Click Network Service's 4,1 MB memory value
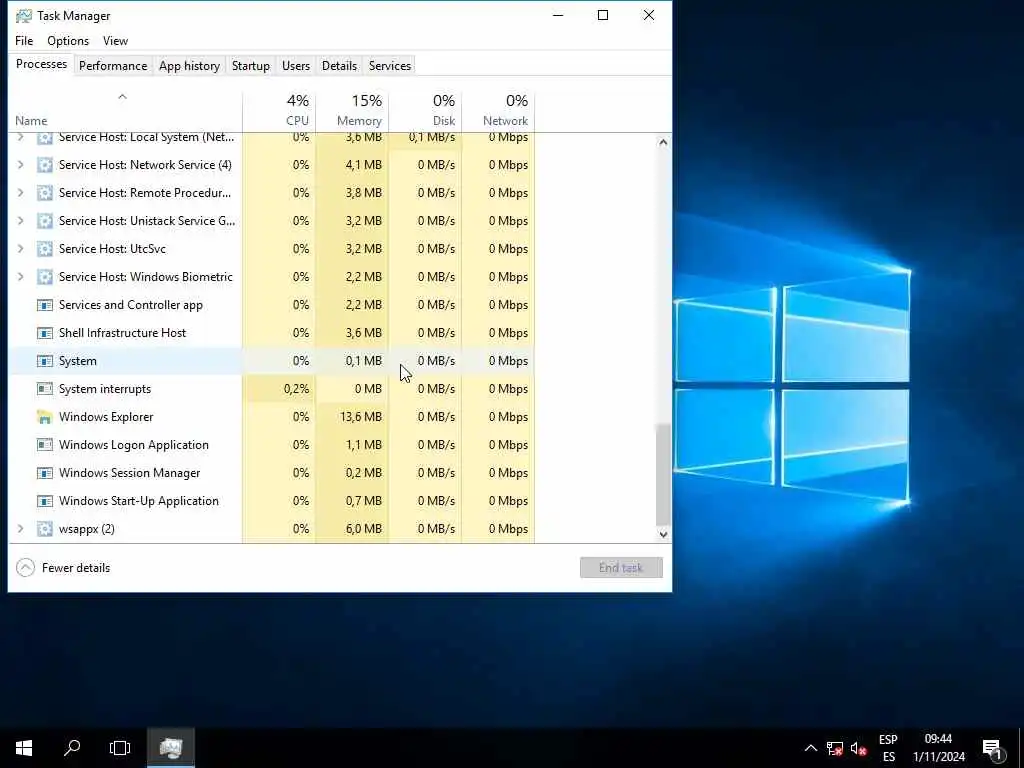This screenshot has height=768, width=1024. pyautogui.click(x=363, y=165)
